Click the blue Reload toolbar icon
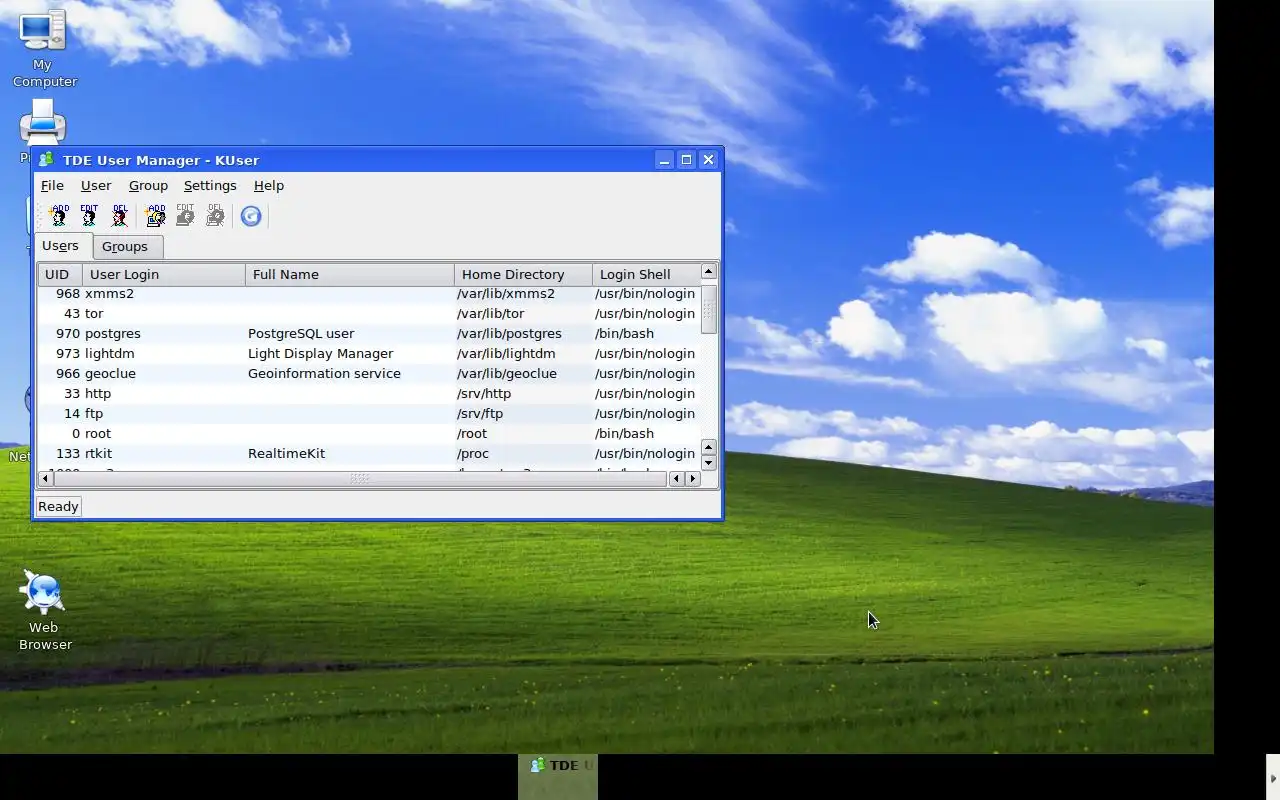Viewport: 1280px width, 800px height. click(x=251, y=216)
